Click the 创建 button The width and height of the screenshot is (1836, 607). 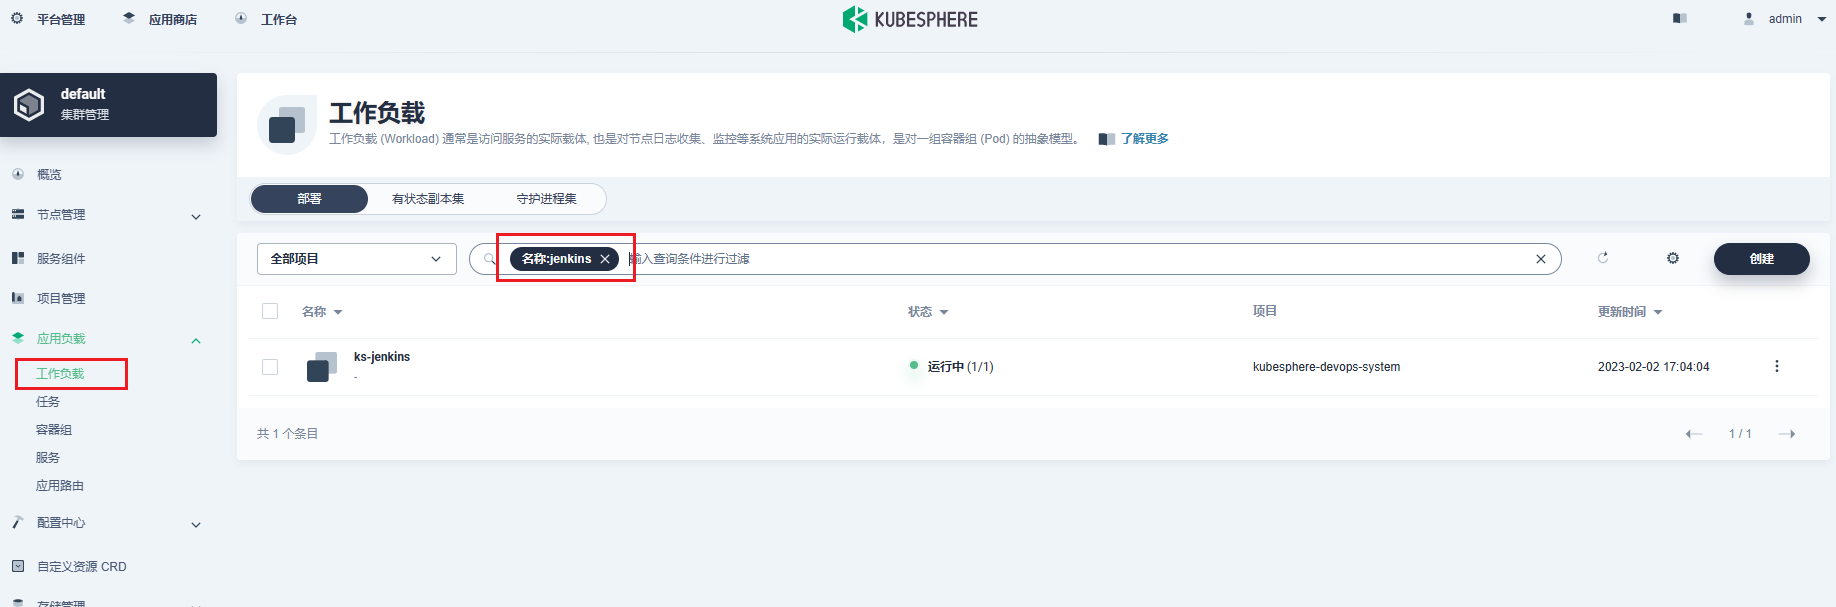[1761, 259]
